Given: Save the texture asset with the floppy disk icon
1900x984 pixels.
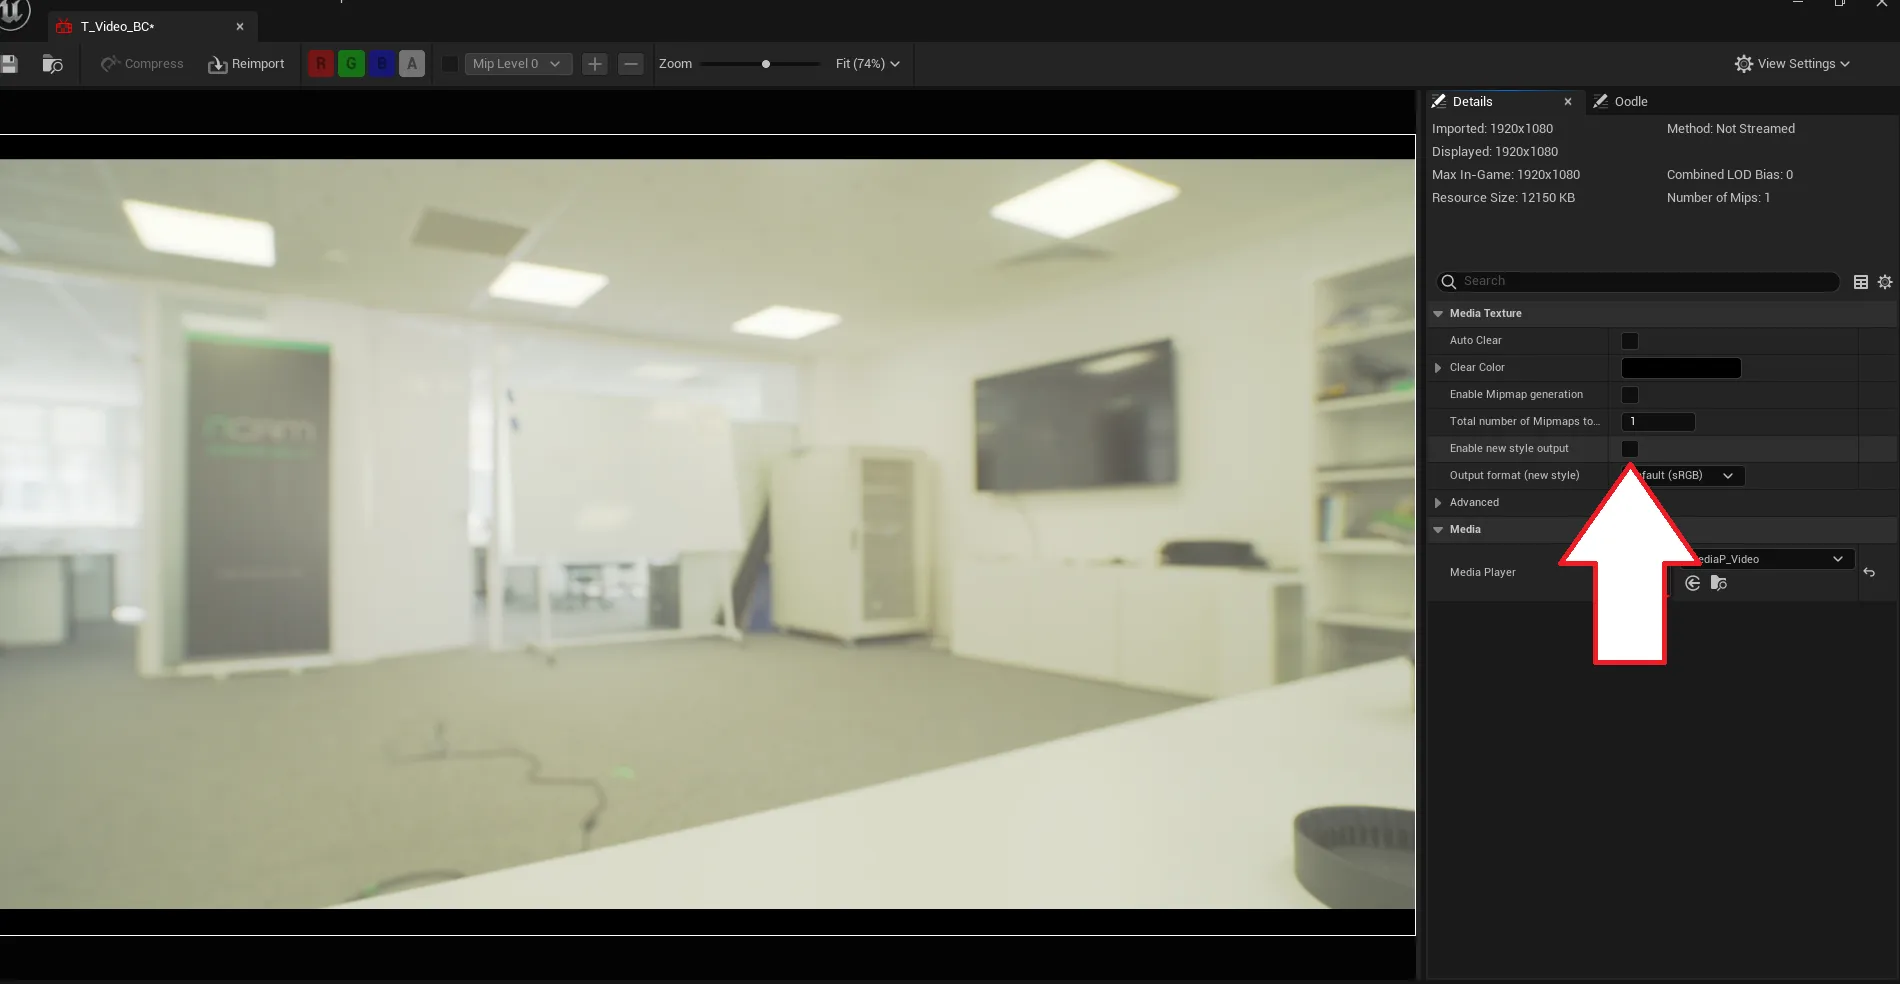Looking at the screenshot, I should pos(9,64).
